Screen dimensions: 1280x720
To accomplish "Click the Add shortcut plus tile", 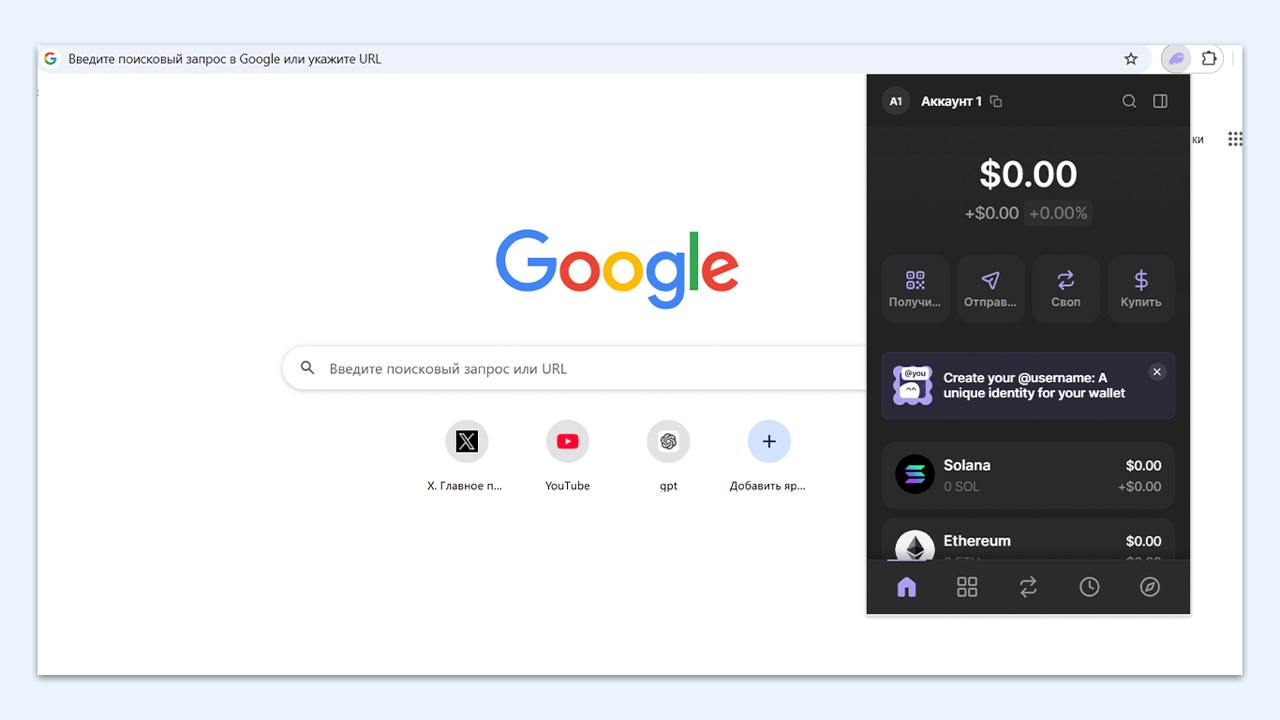I will tap(768, 457).
